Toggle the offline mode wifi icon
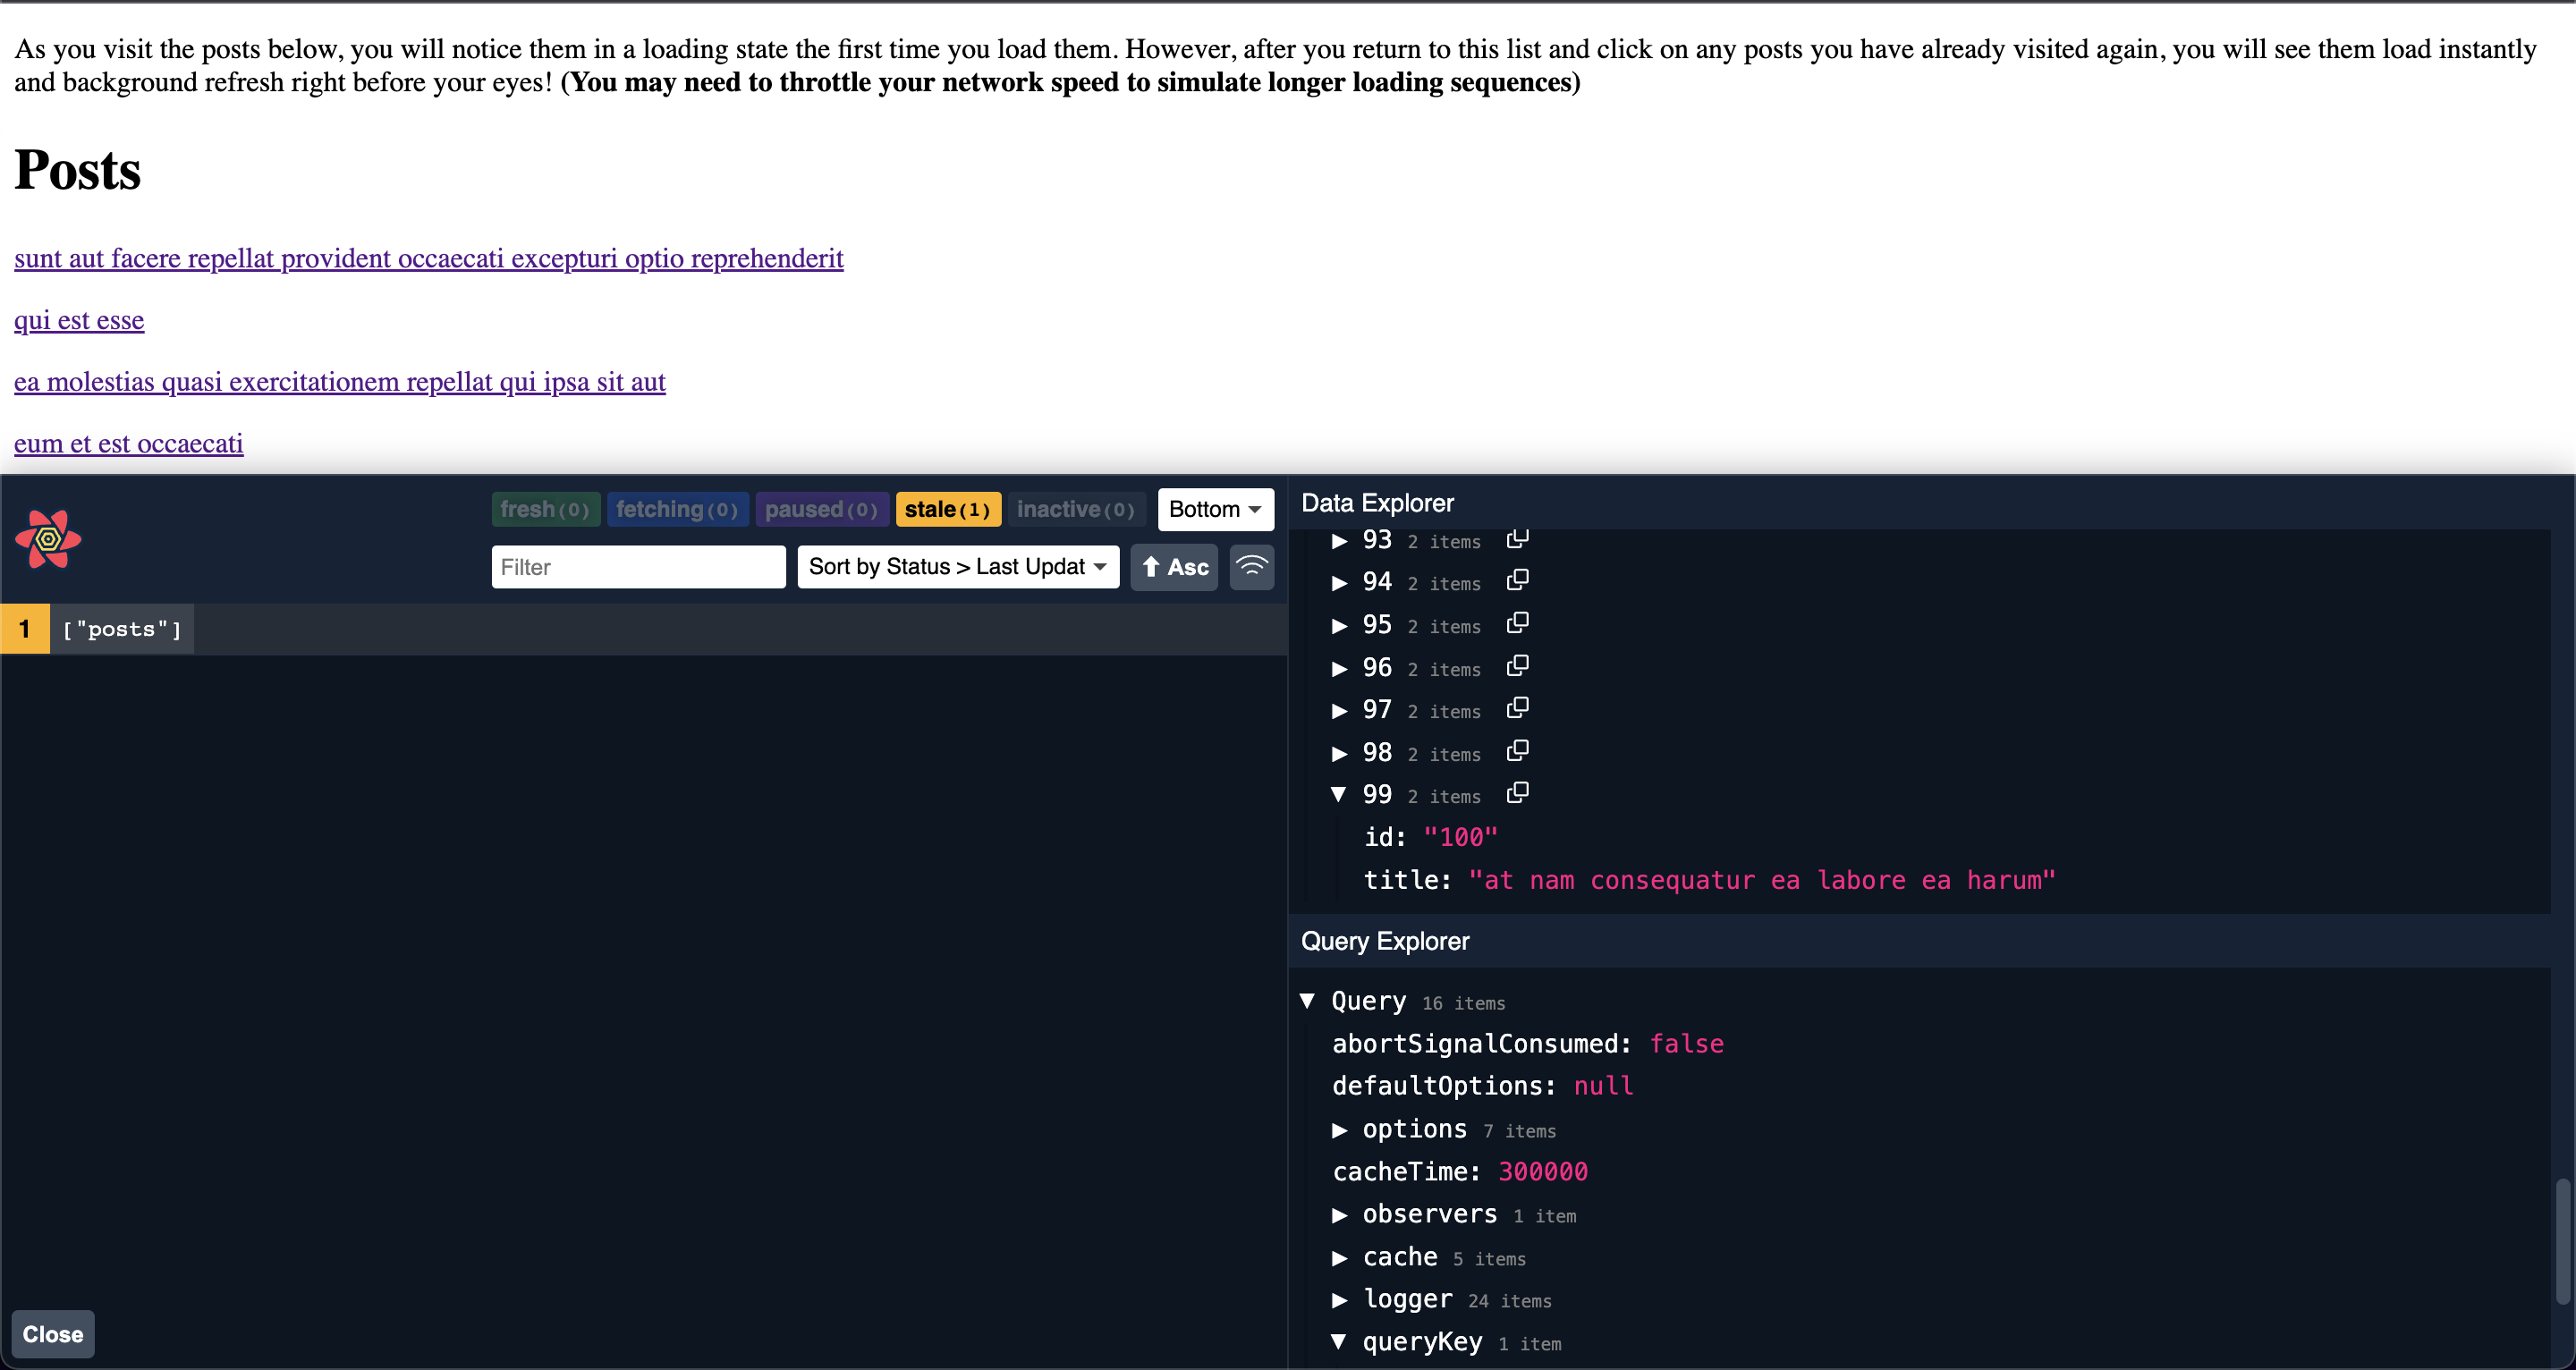Viewport: 2576px width, 1370px height. [1251, 567]
